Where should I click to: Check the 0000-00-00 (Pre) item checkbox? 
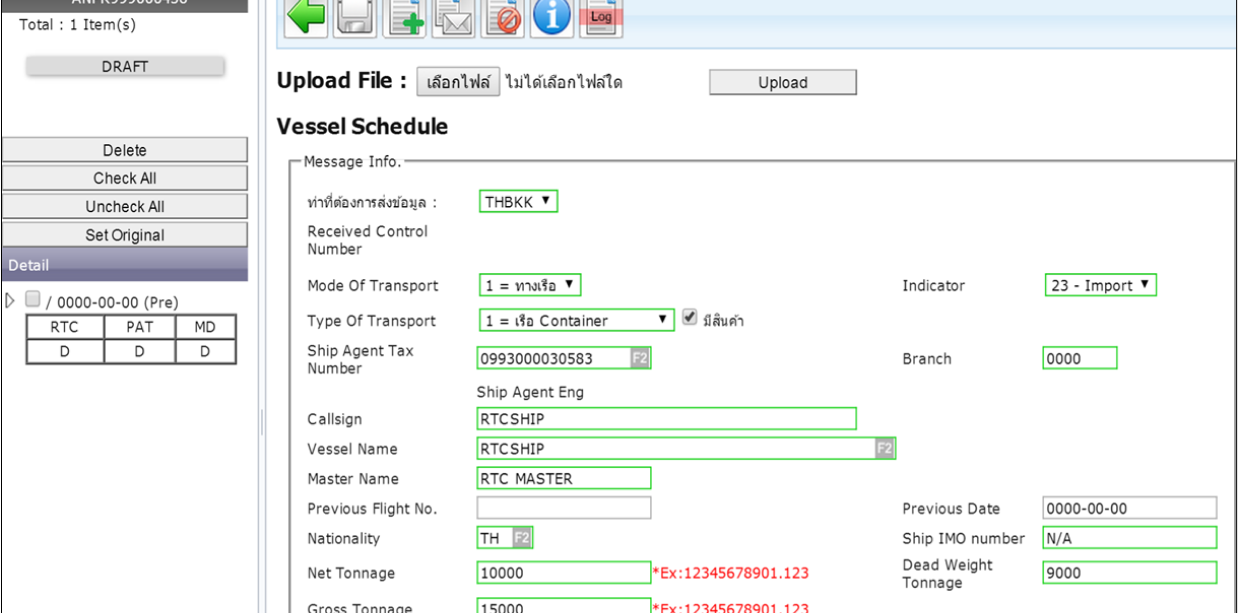pyautogui.click(x=32, y=300)
